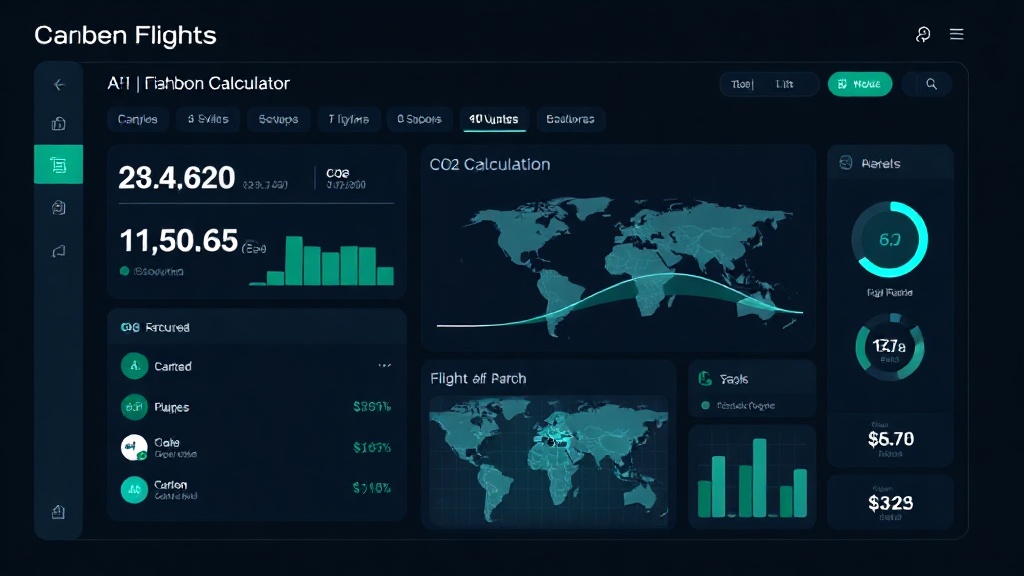Click the bottom sidebar icon
Viewport: 1024px width, 576px height.
(59, 512)
